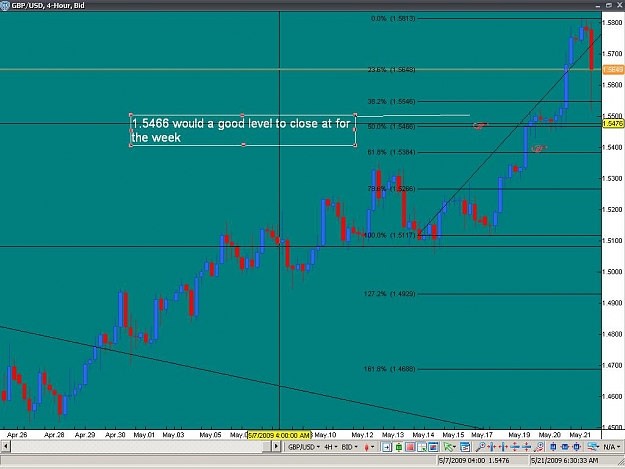625x469 pixels.
Task: Minimize the chart window
Action: coord(598,5)
